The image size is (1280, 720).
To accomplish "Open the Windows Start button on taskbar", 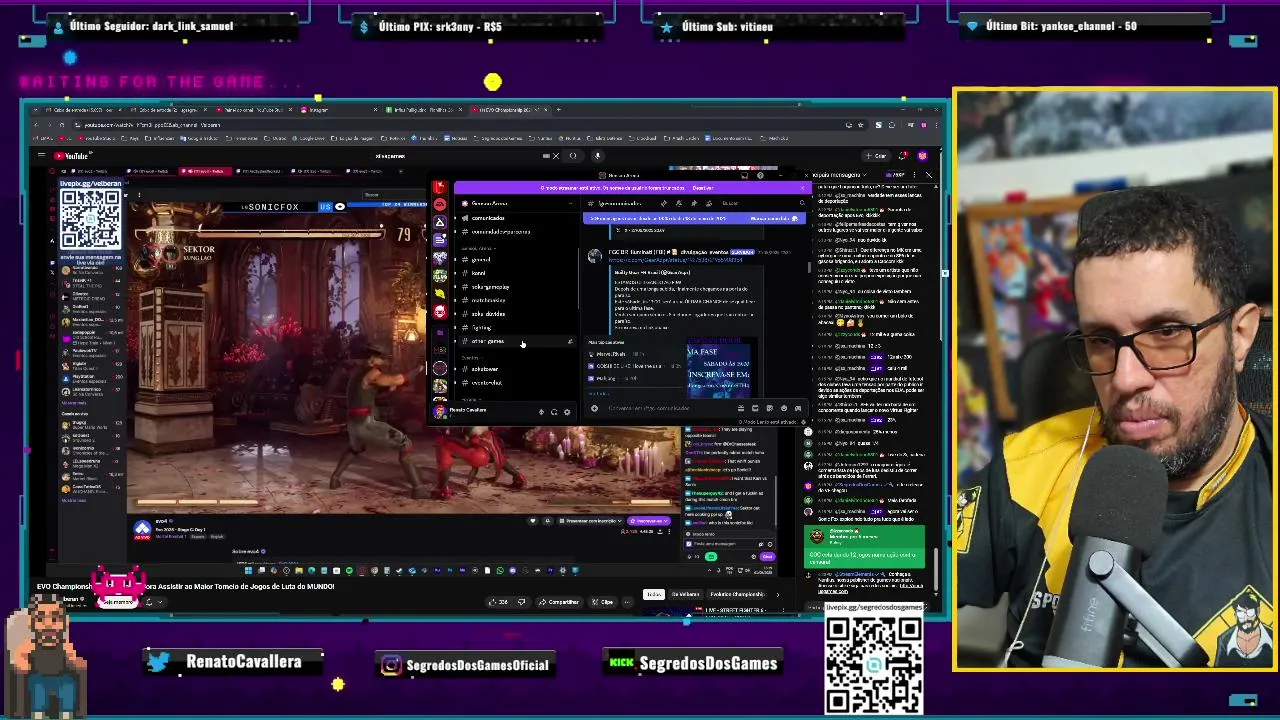I will click(248, 571).
